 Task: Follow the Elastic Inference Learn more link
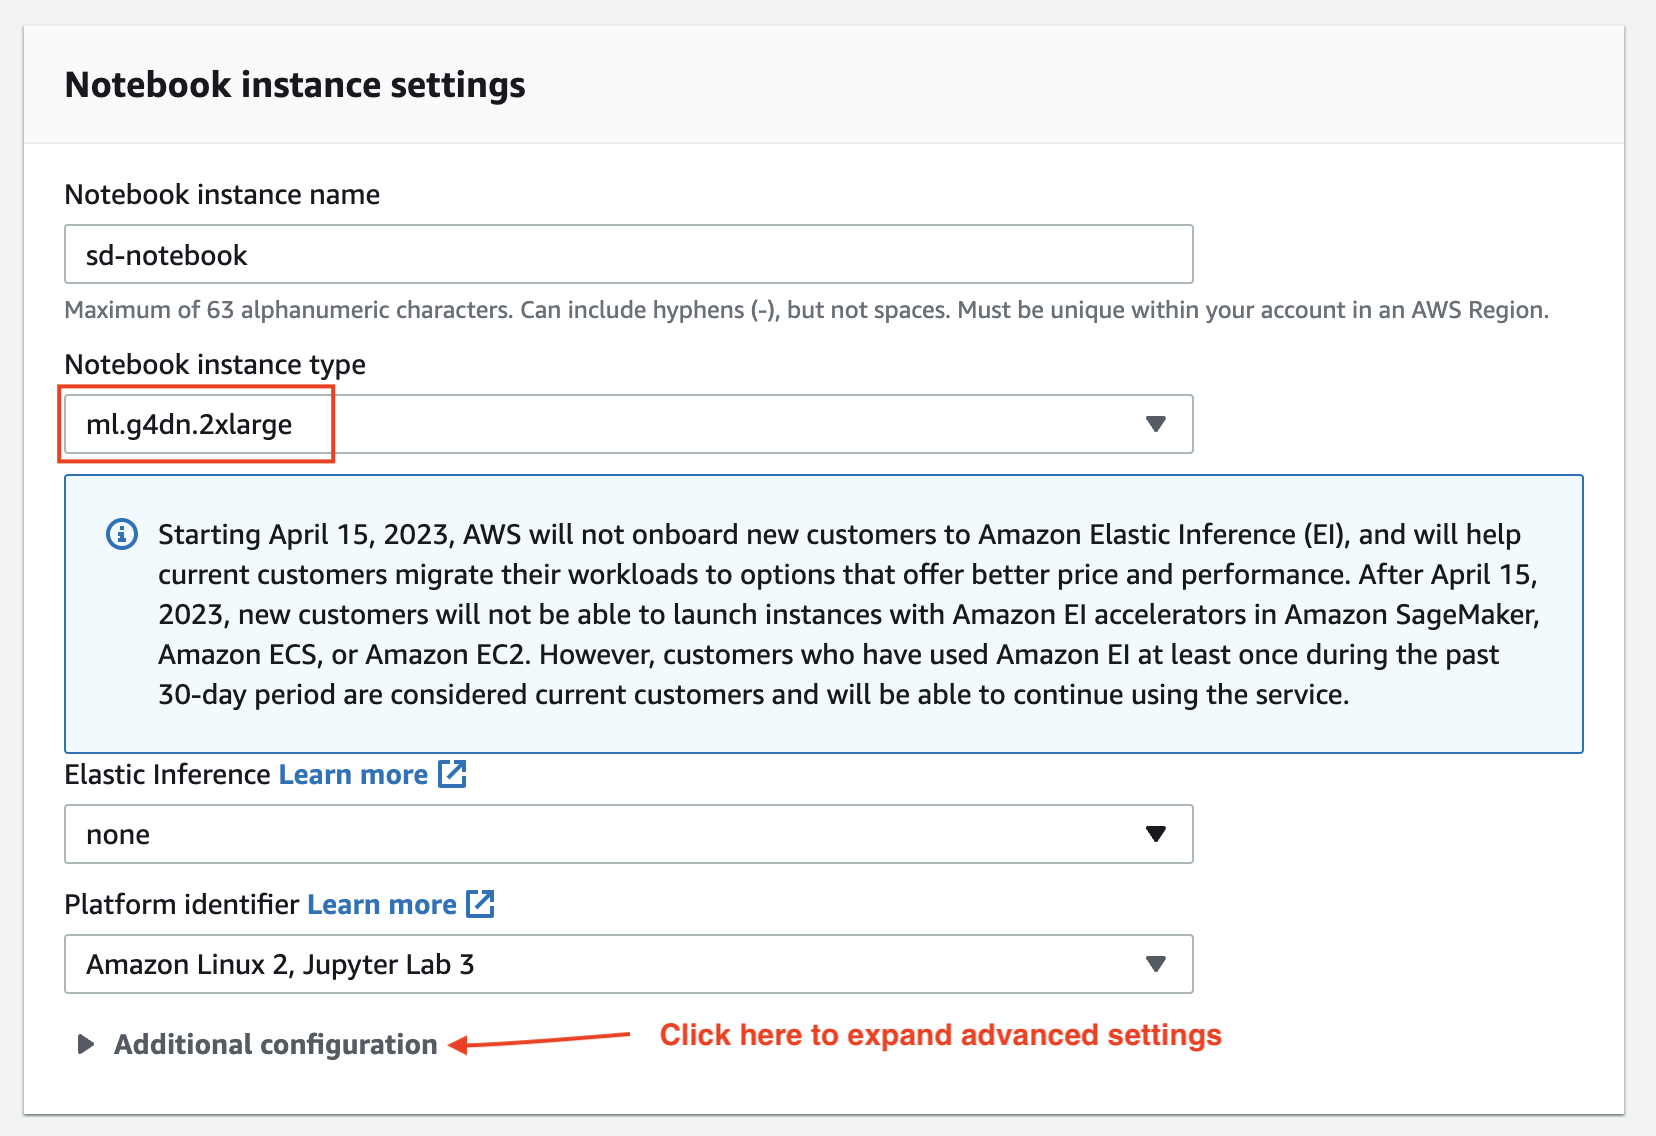353,775
